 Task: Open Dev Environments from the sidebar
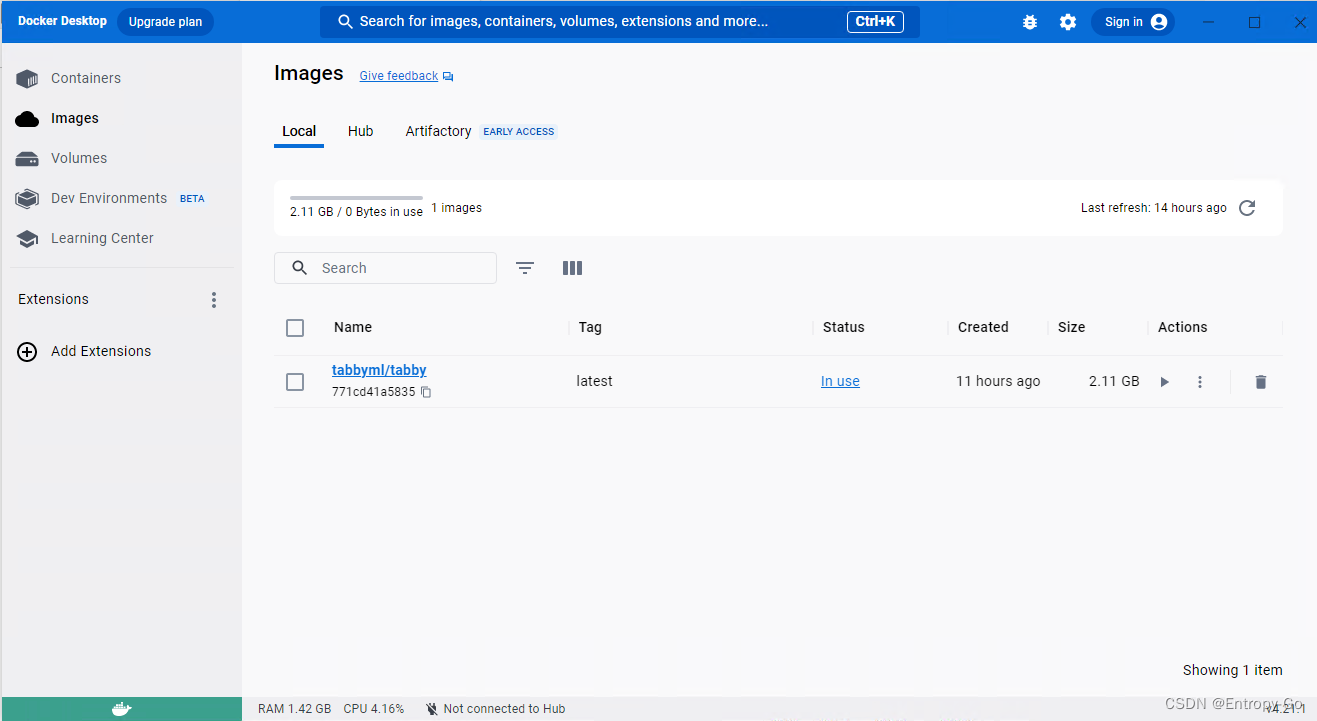[27, 198]
